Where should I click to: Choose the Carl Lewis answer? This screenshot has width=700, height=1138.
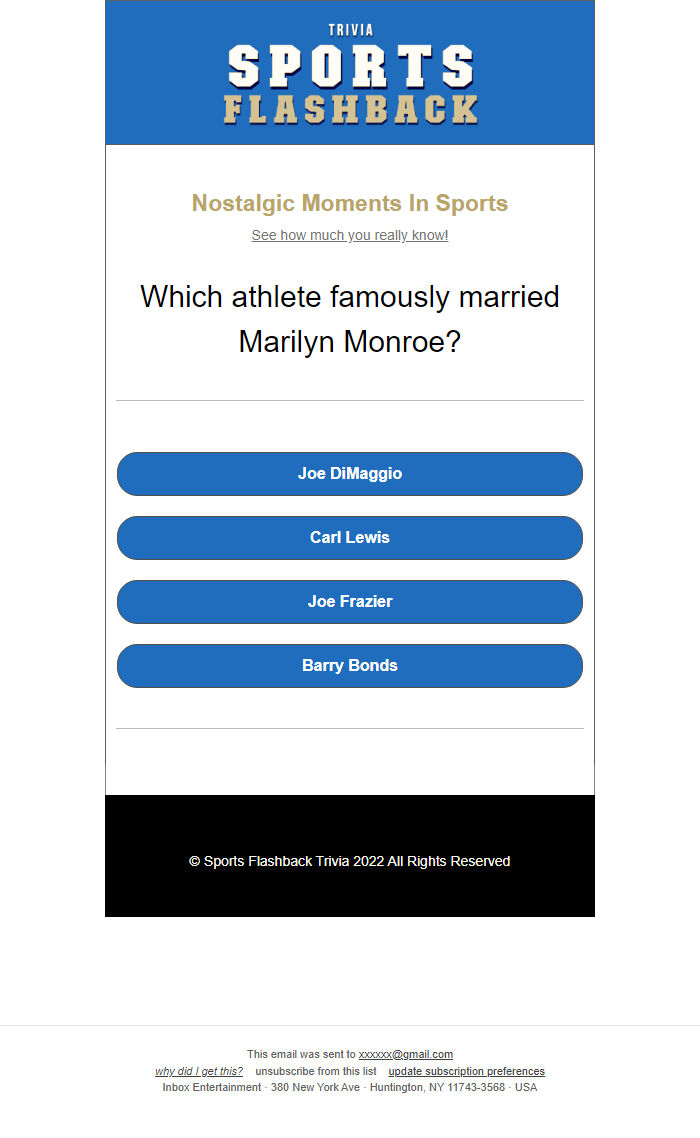coord(350,538)
